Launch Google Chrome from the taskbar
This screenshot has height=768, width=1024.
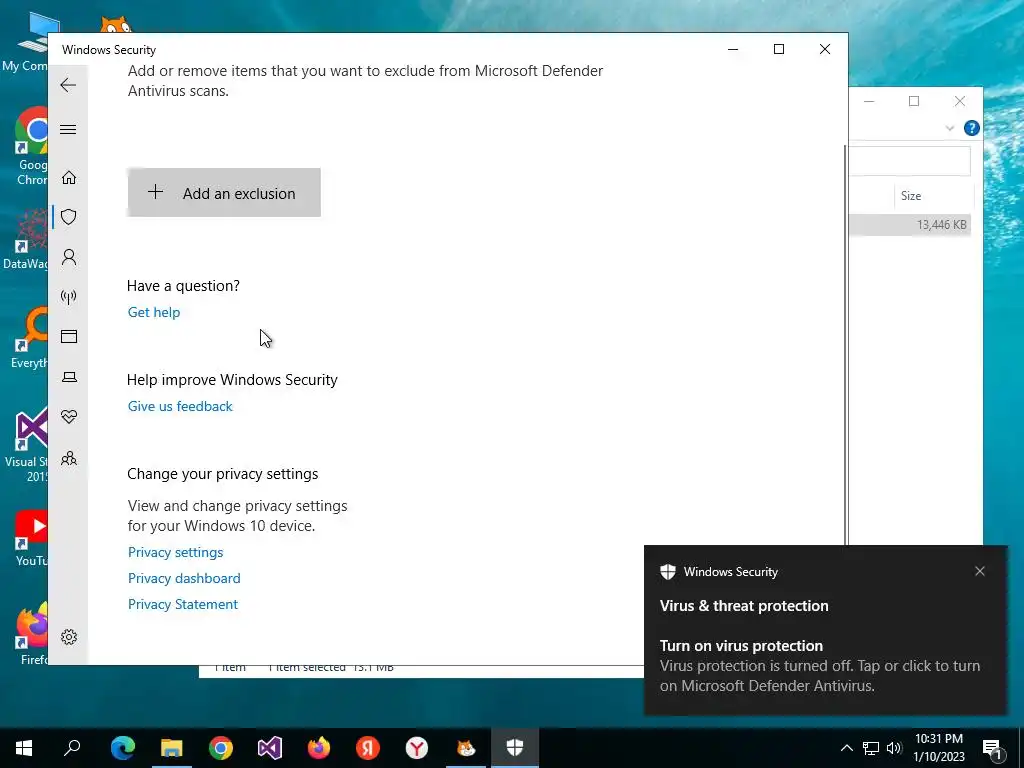pyautogui.click(x=221, y=748)
